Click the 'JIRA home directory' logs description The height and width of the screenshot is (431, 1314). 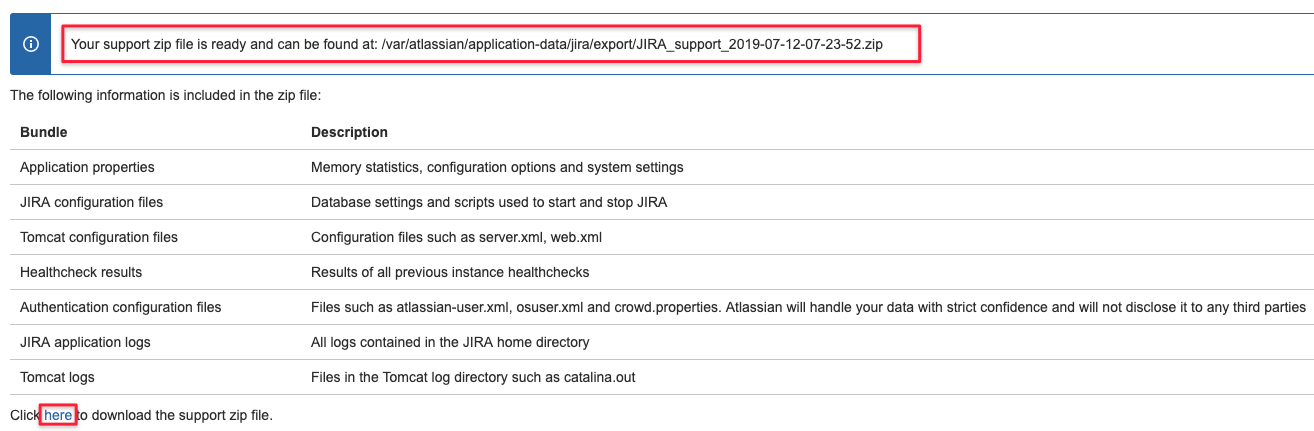point(450,342)
